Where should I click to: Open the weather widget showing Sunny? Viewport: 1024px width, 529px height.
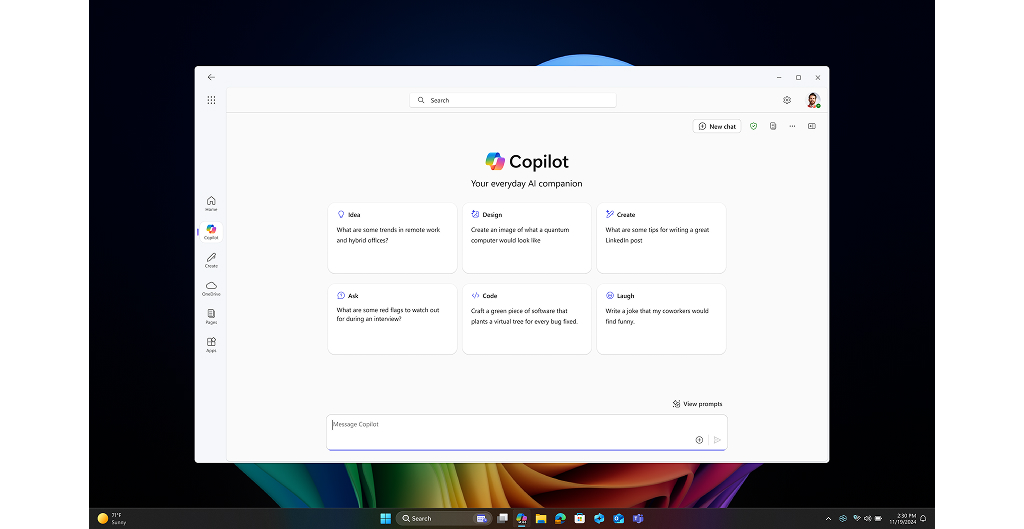(112, 519)
